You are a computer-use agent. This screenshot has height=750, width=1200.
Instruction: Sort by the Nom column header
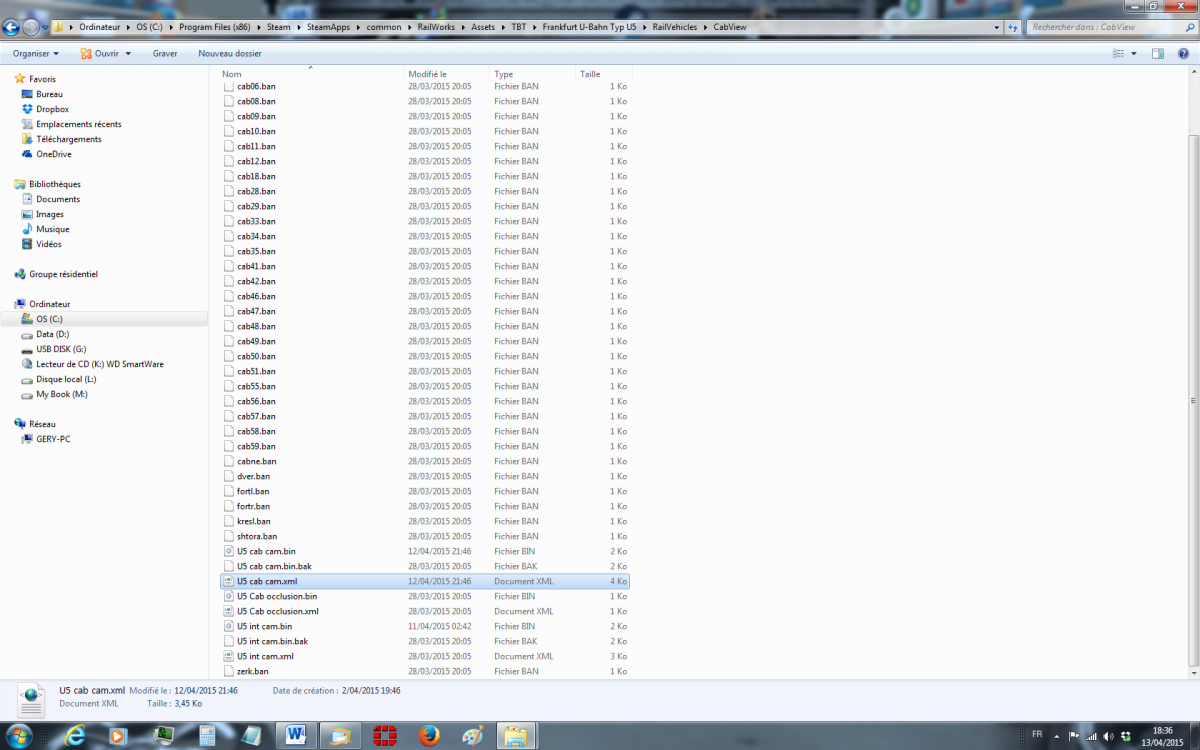pyautogui.click(x=311, y=74)
